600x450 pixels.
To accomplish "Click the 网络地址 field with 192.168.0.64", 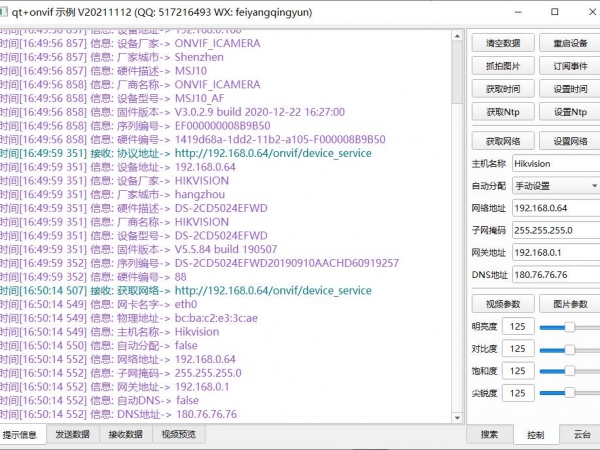I will (x=555, y=208).
